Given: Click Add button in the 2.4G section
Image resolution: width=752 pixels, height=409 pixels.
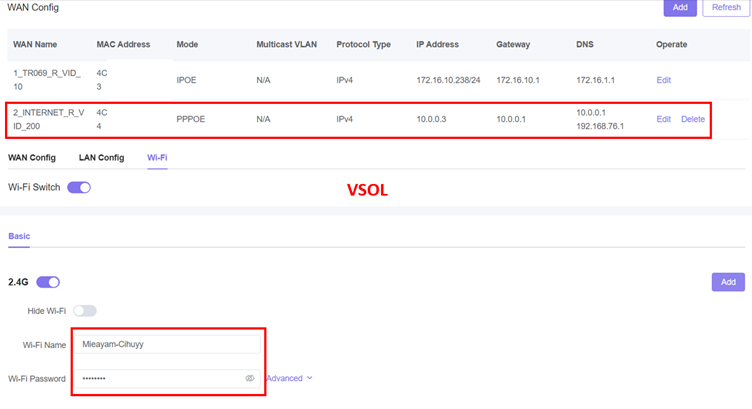Looking at the screenshot, I should click(728, 283).
